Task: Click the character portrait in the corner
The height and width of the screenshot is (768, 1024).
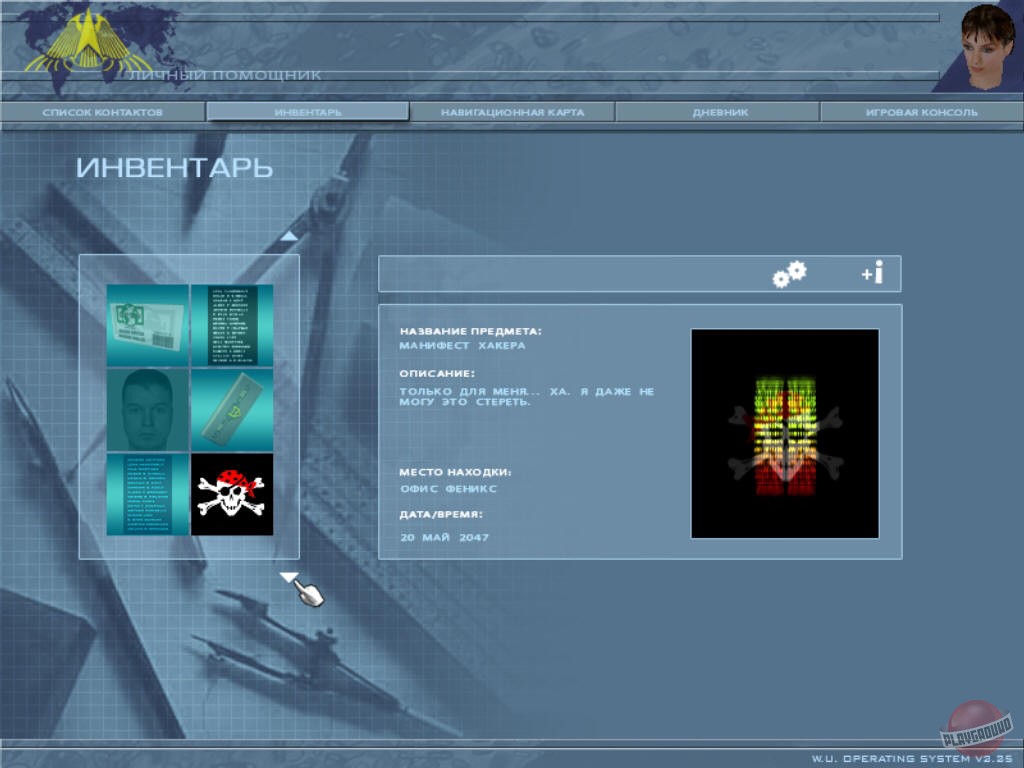Action: pyautogui.click(x=987, y=46)
